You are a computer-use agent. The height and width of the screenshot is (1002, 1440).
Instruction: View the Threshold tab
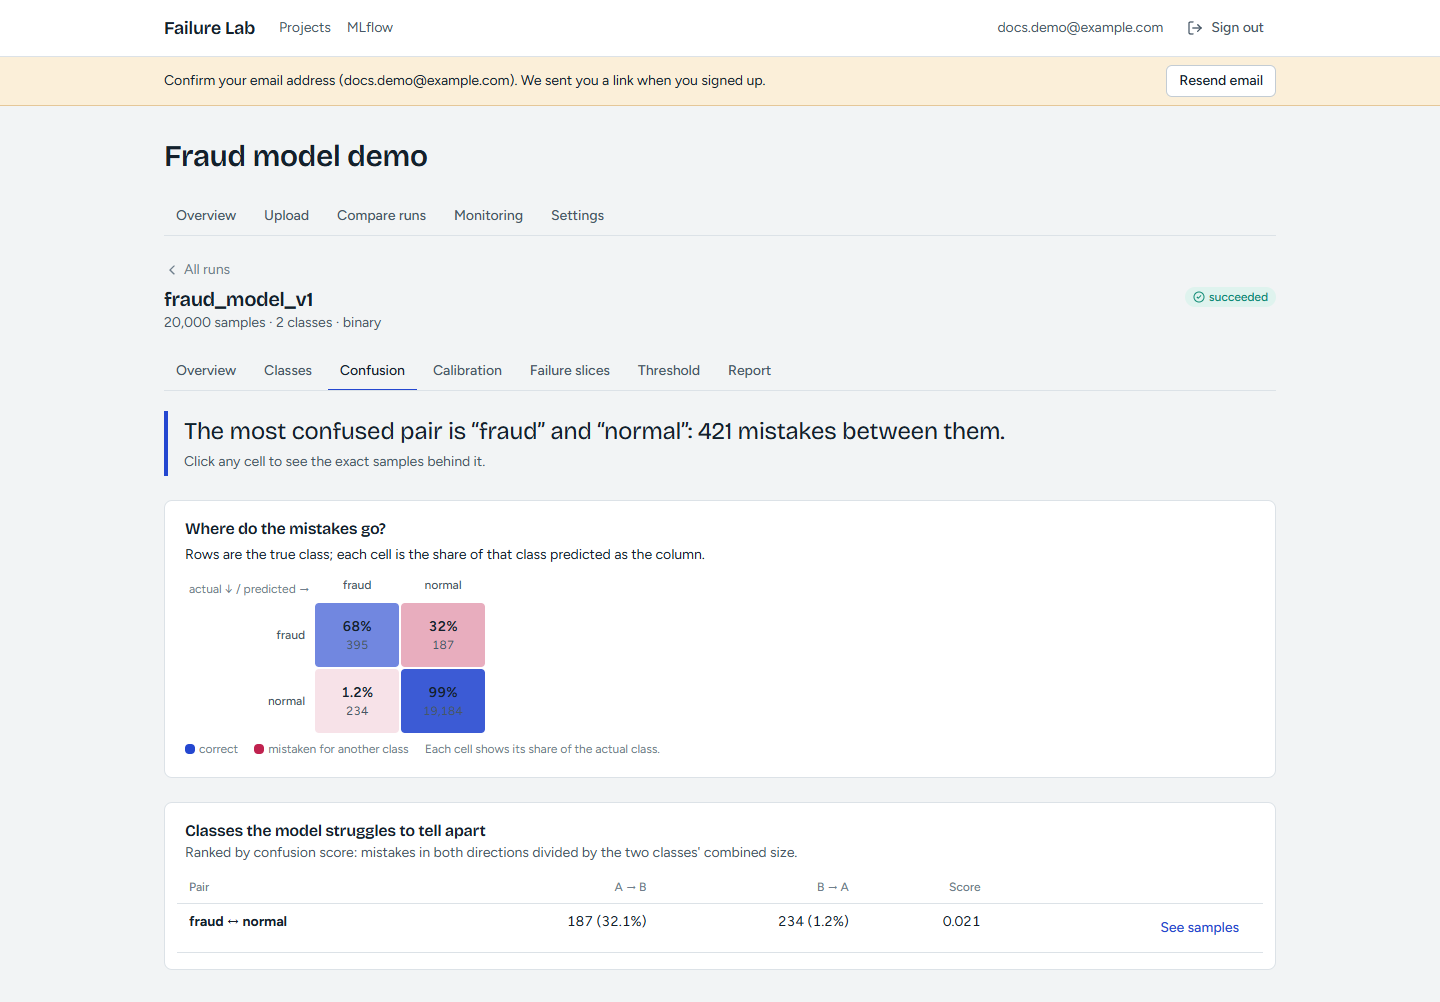[x=669, y=370]
